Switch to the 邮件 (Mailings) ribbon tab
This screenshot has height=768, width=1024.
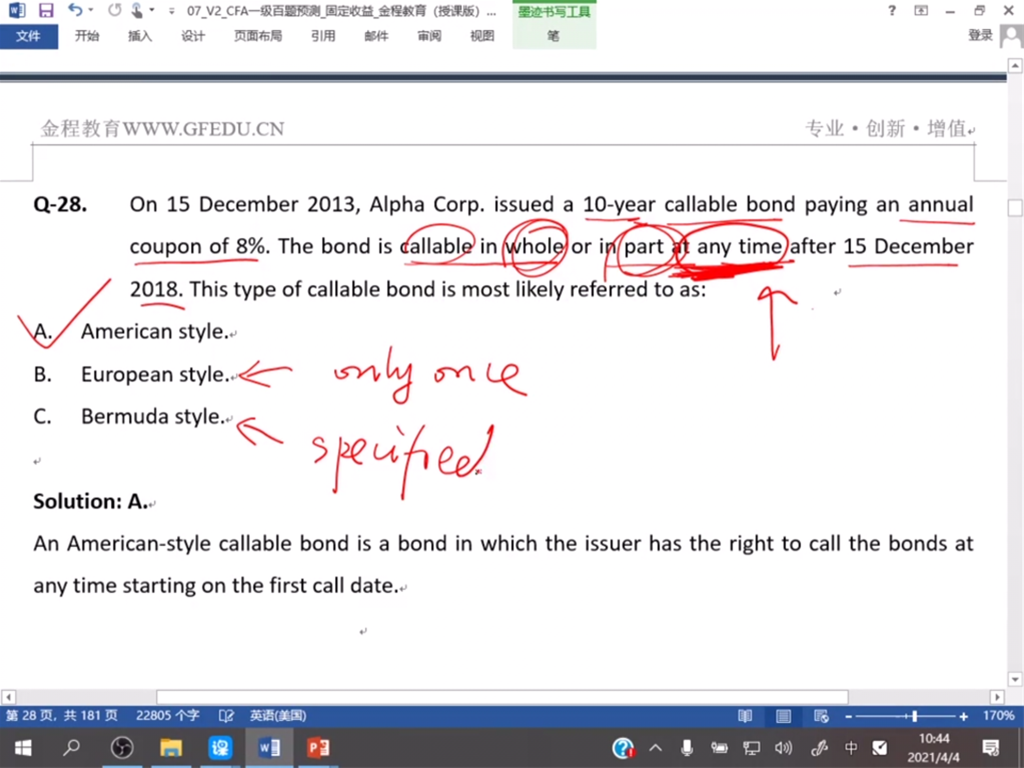pyautogui.click(x=376, y=36)
